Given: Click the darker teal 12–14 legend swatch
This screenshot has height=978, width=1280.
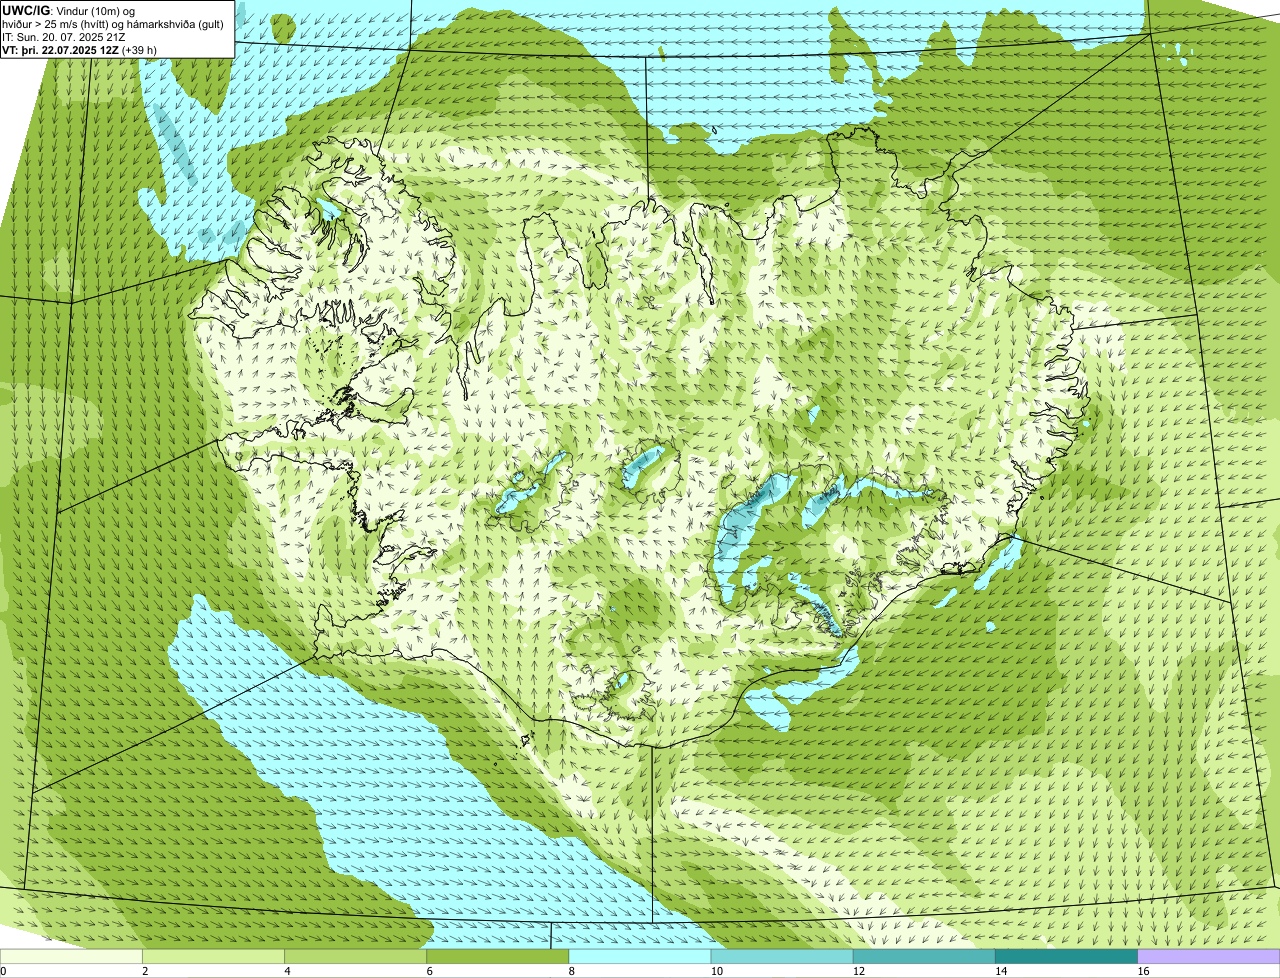Looking at the screenshot, I should [x=924, y=957].
